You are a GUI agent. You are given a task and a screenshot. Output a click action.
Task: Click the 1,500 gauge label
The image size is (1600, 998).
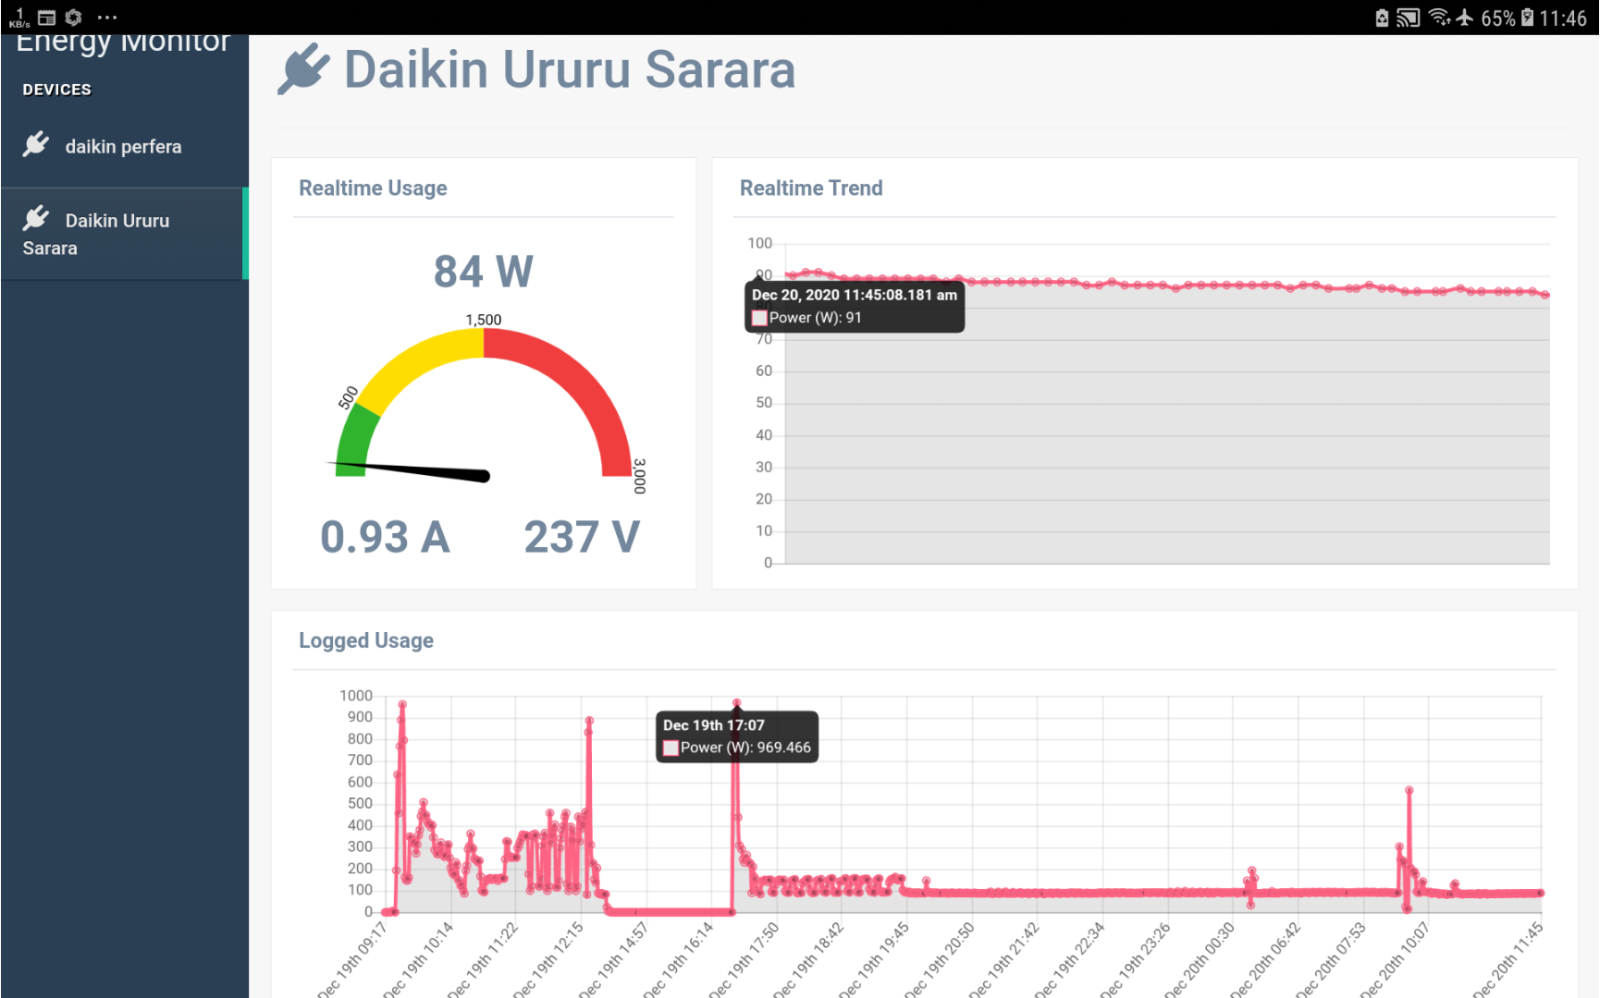tap(484, 320)
